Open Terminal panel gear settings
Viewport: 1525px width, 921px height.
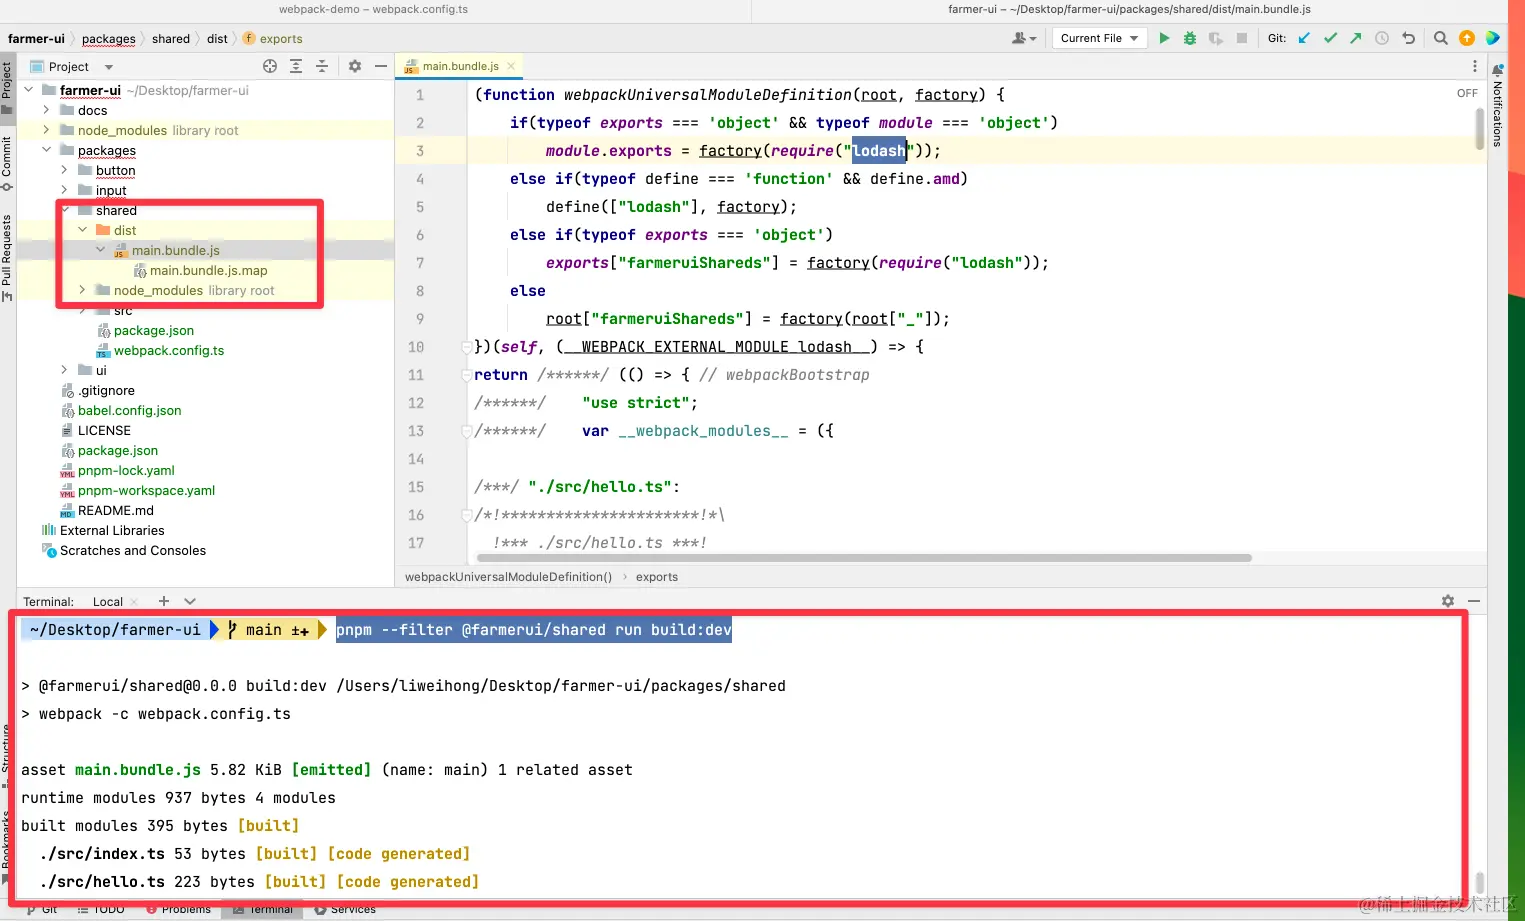tap(1448, 601)
